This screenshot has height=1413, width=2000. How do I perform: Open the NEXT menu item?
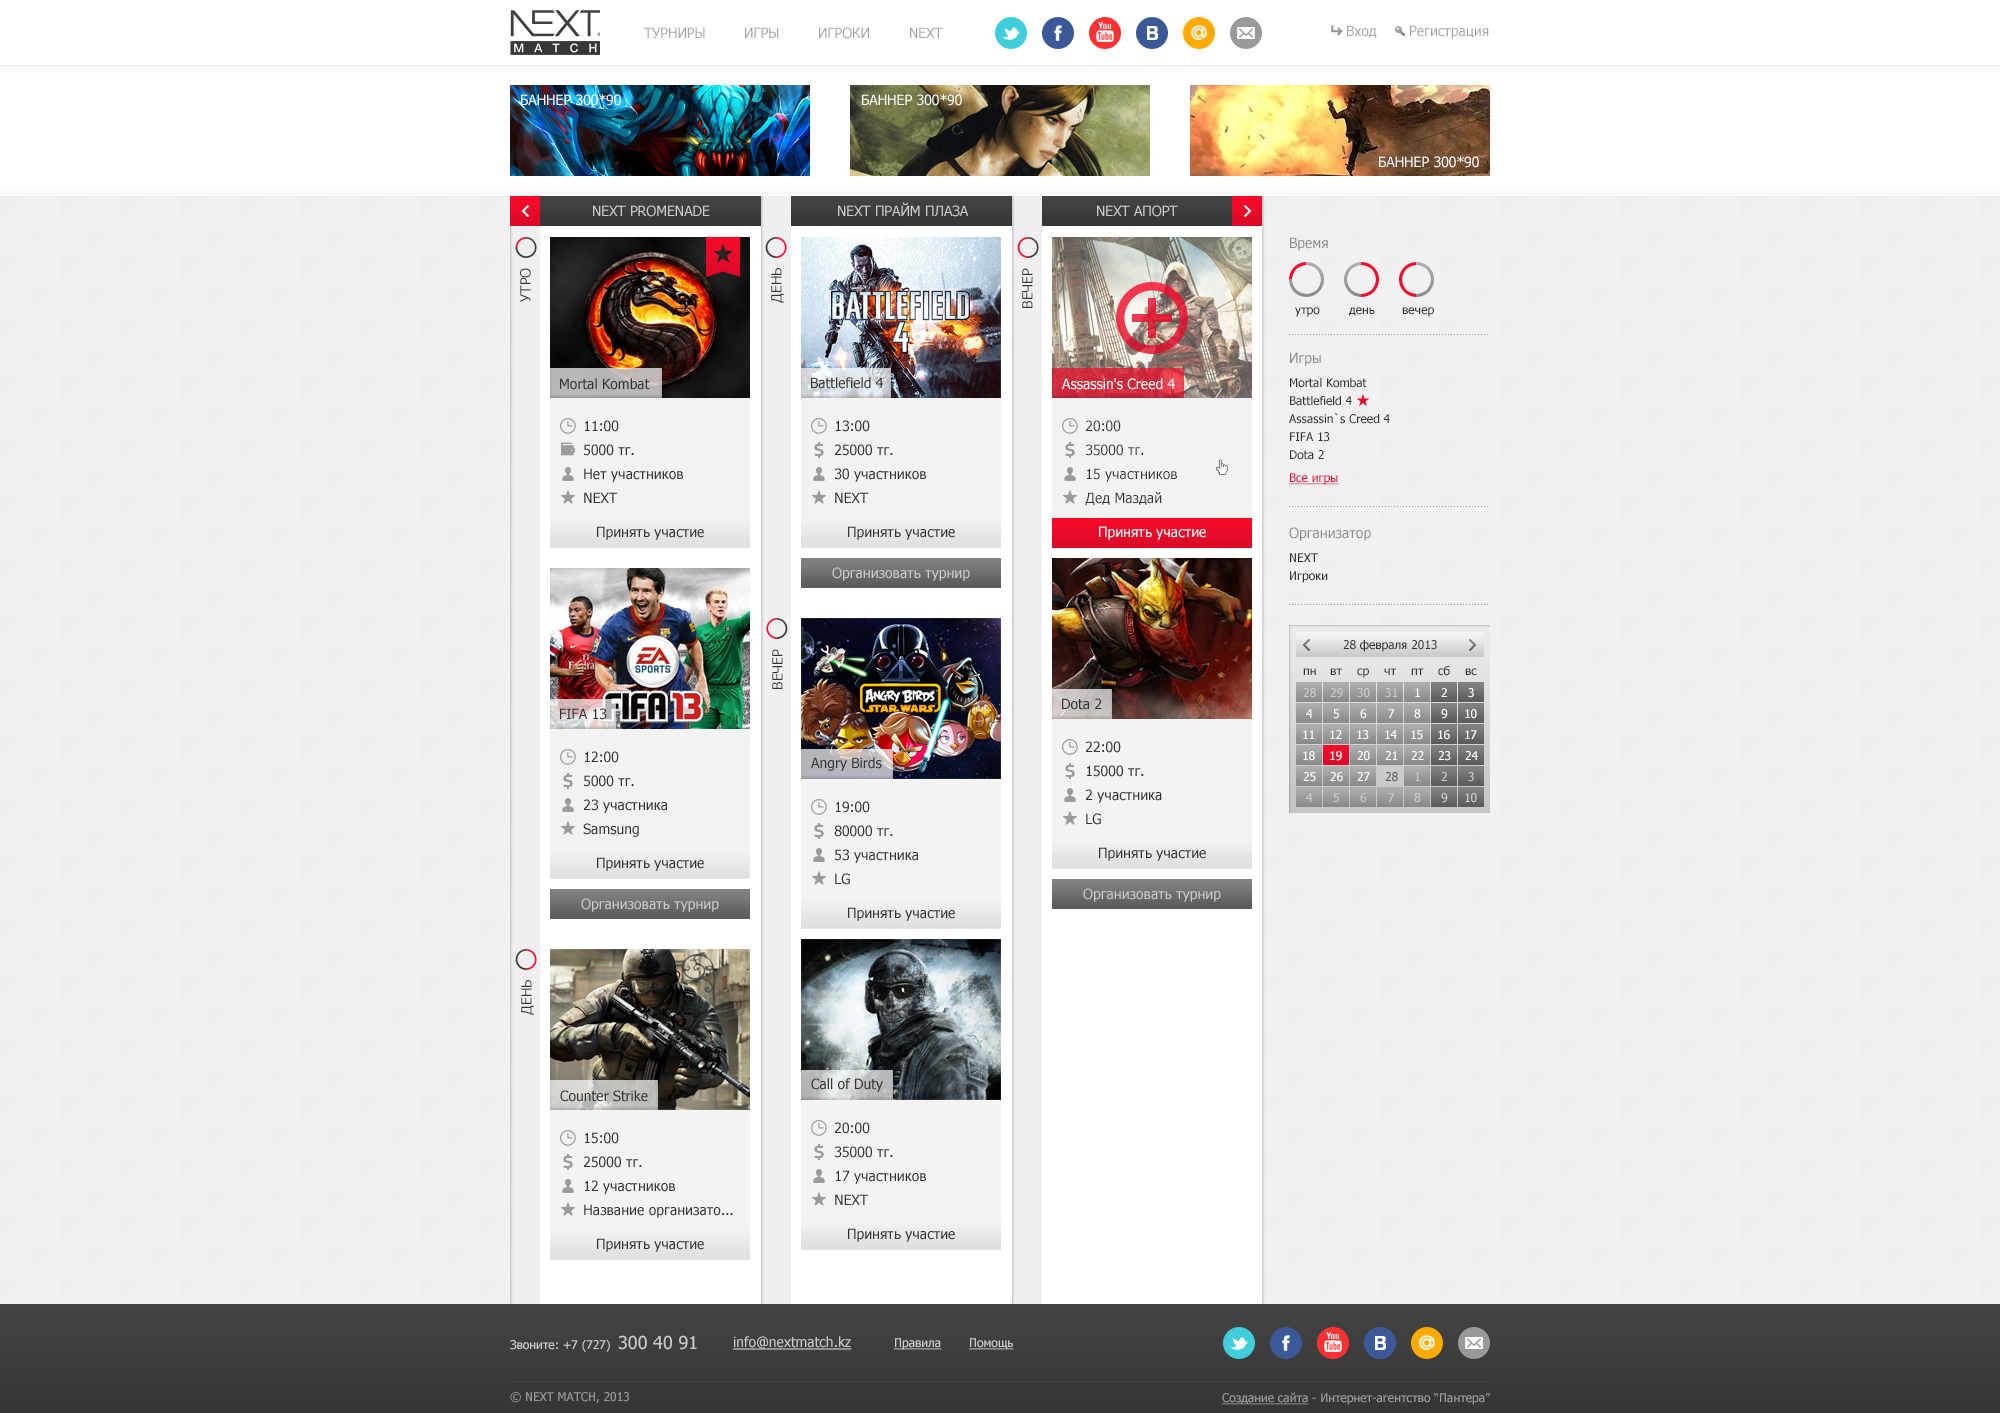coord(925,33)
